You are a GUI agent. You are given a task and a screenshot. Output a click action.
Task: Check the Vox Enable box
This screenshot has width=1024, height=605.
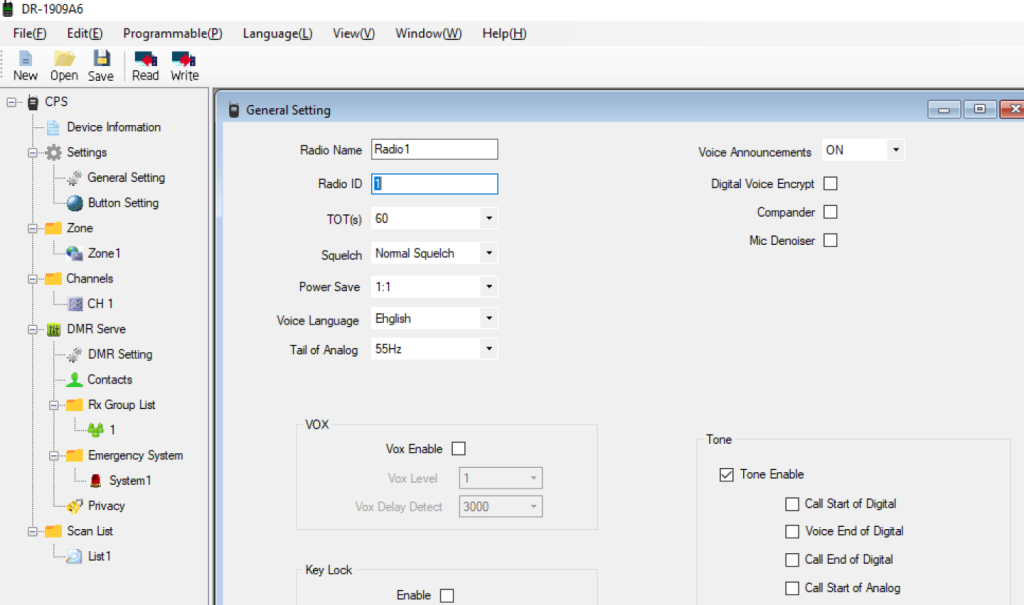[459, 449]
